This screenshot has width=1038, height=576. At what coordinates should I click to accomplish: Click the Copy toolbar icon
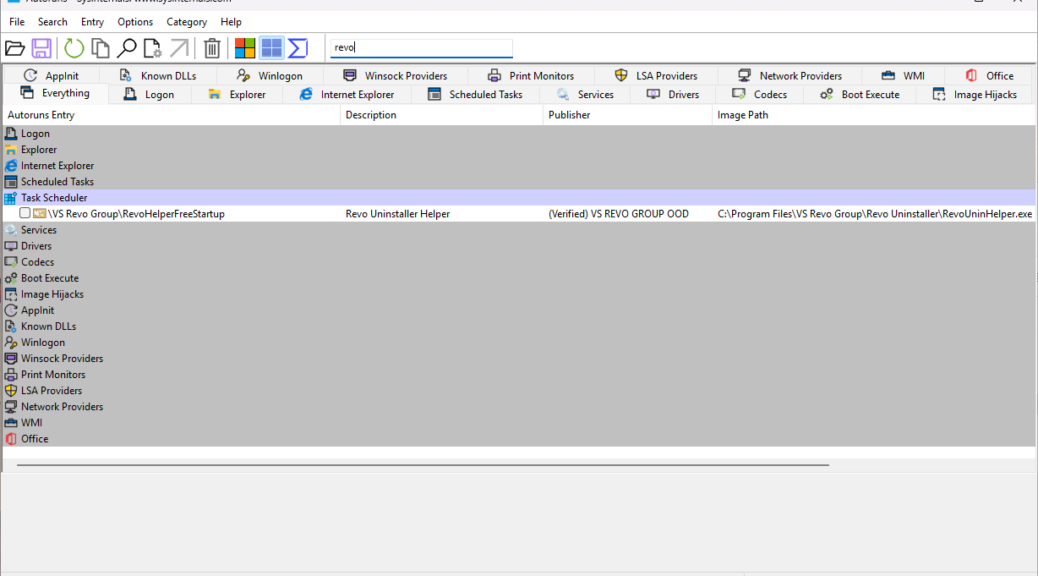100,48
